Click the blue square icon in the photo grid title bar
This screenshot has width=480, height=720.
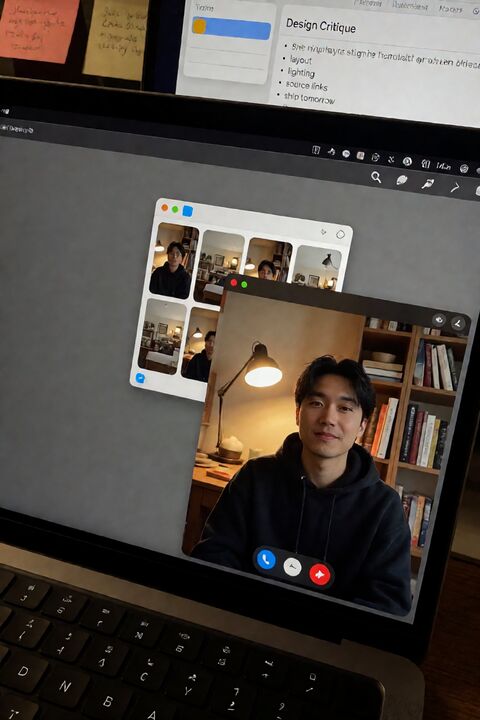coord(187,211)
